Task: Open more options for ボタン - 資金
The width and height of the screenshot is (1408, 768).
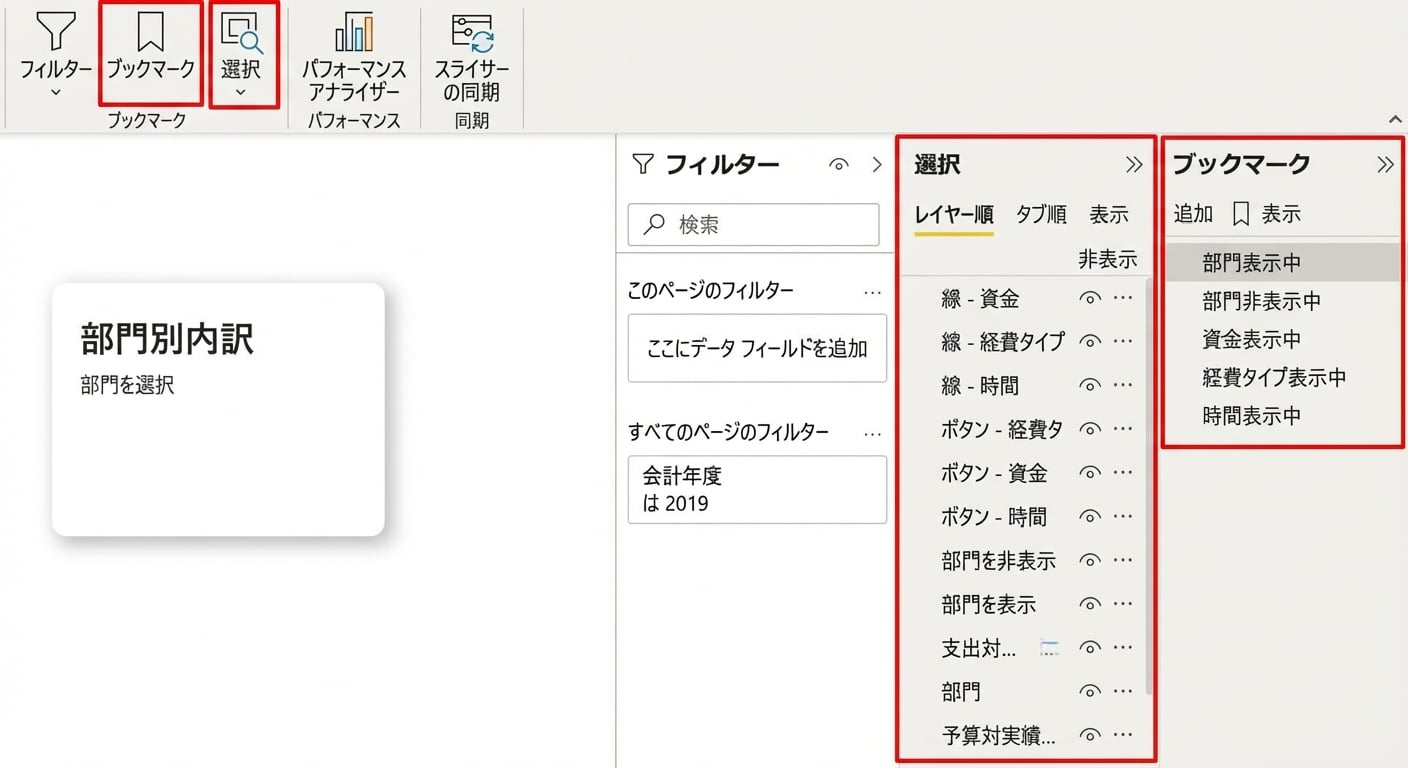Action: [x=1123, y=473]
